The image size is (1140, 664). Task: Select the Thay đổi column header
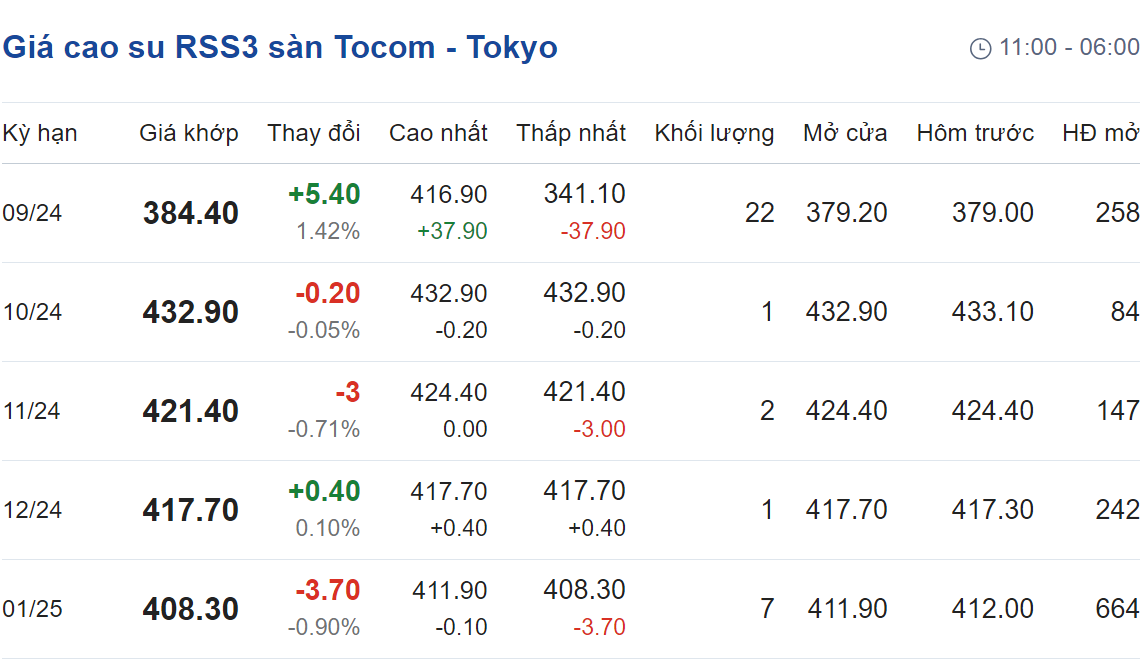point(313,133)
